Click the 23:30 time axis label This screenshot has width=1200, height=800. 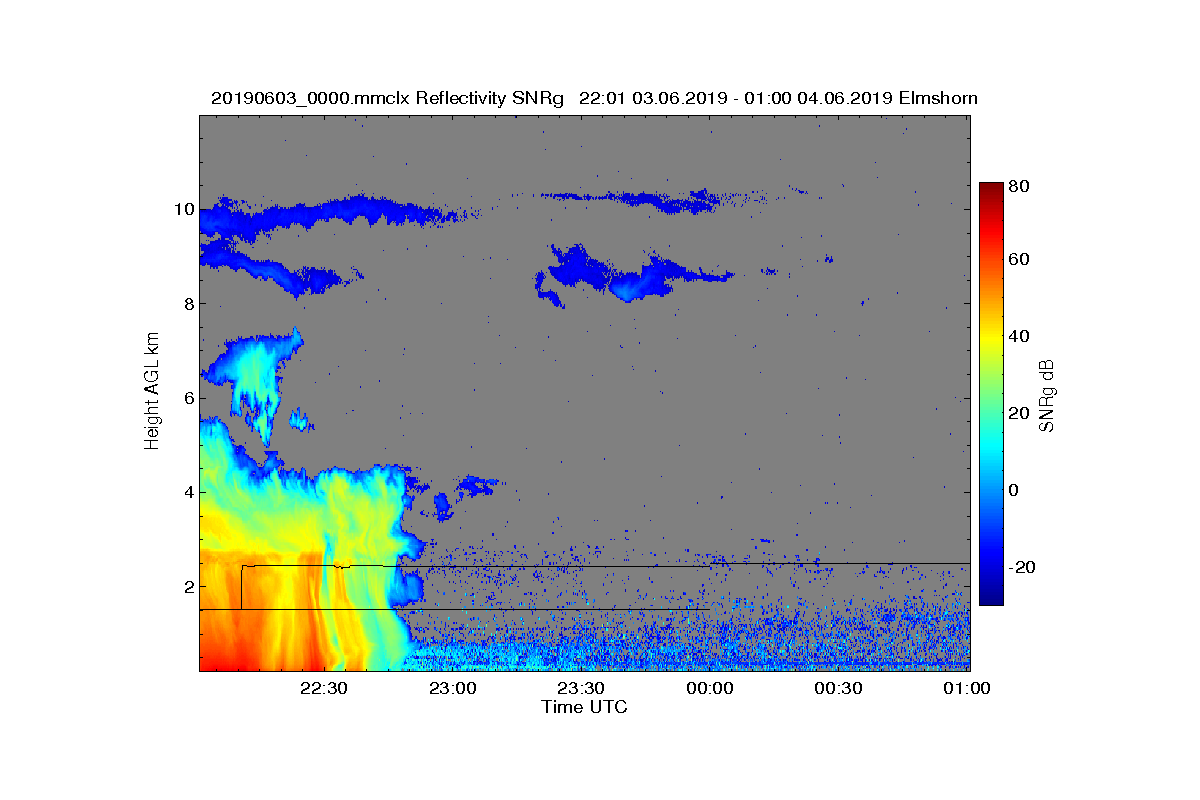(x=581, y=689)
